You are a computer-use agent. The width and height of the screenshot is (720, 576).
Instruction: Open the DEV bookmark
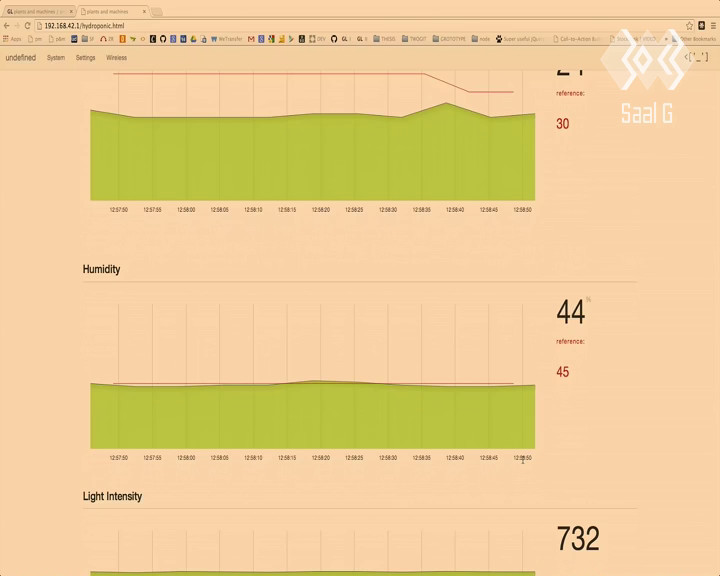[317, 39]
